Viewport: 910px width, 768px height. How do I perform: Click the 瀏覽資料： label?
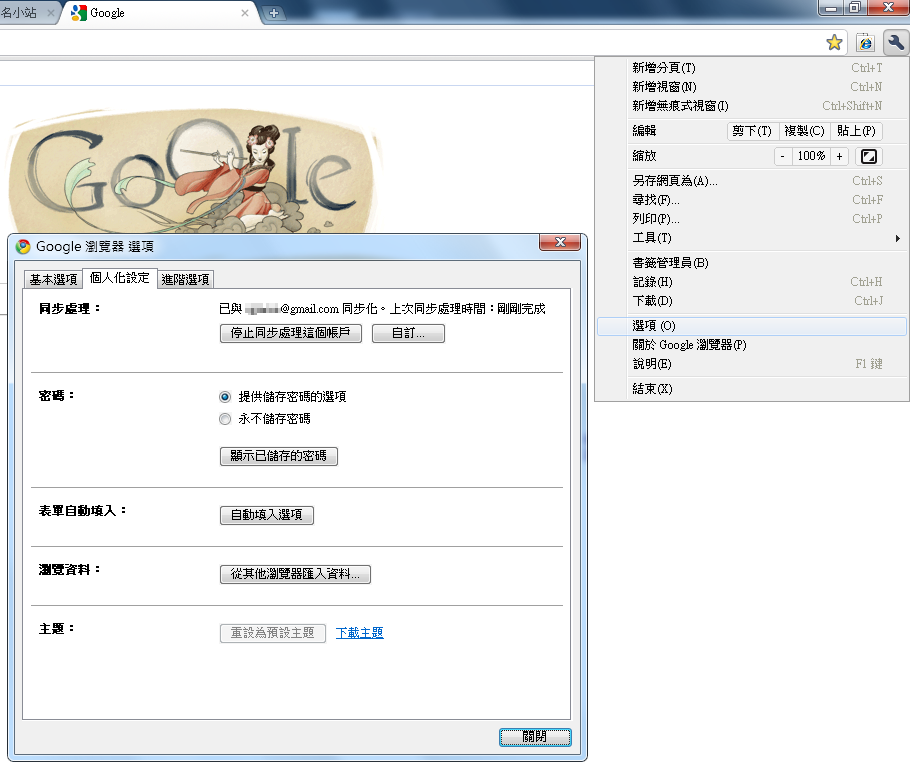click(70, 570)
